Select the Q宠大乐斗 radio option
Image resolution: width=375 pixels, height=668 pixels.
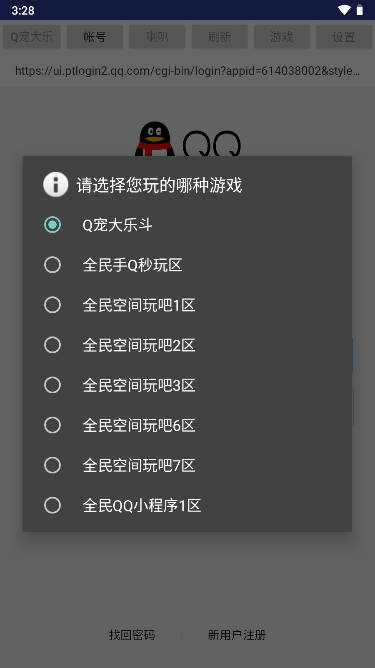click(x=187, y=225)
